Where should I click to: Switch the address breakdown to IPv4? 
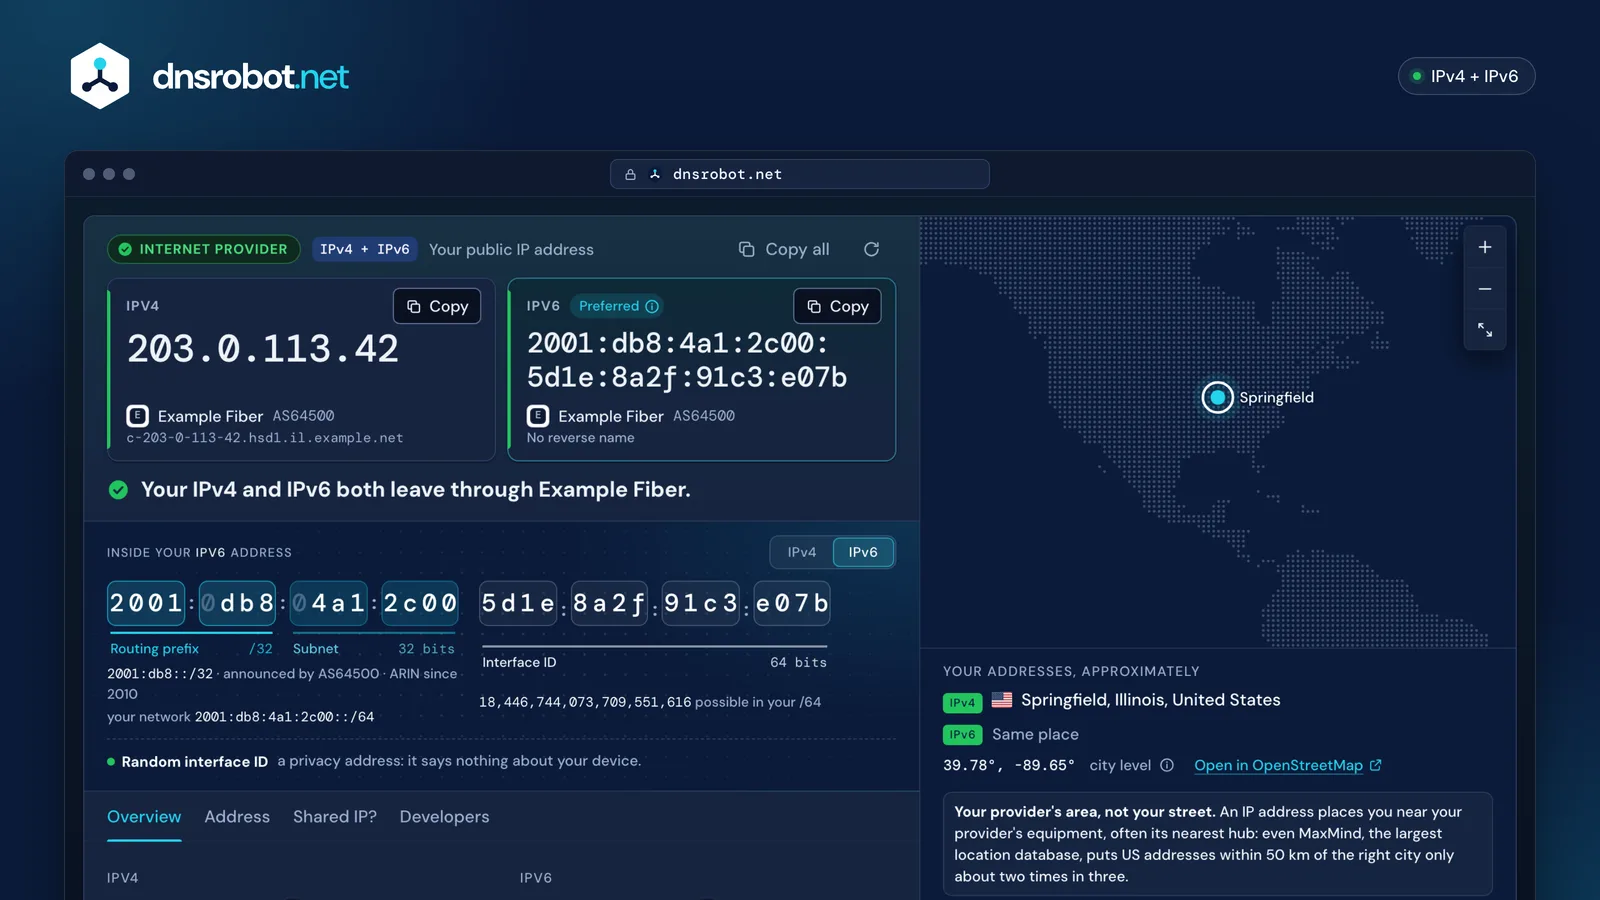[x=802, y=552]
